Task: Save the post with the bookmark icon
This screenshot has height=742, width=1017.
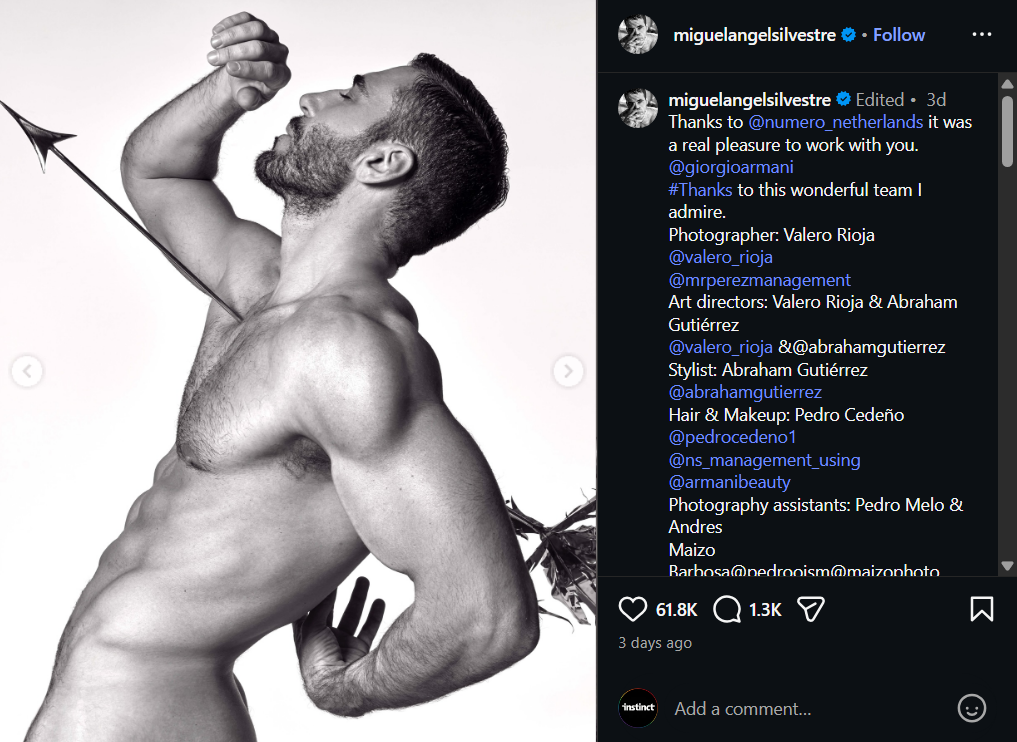Action: [982, 609]
